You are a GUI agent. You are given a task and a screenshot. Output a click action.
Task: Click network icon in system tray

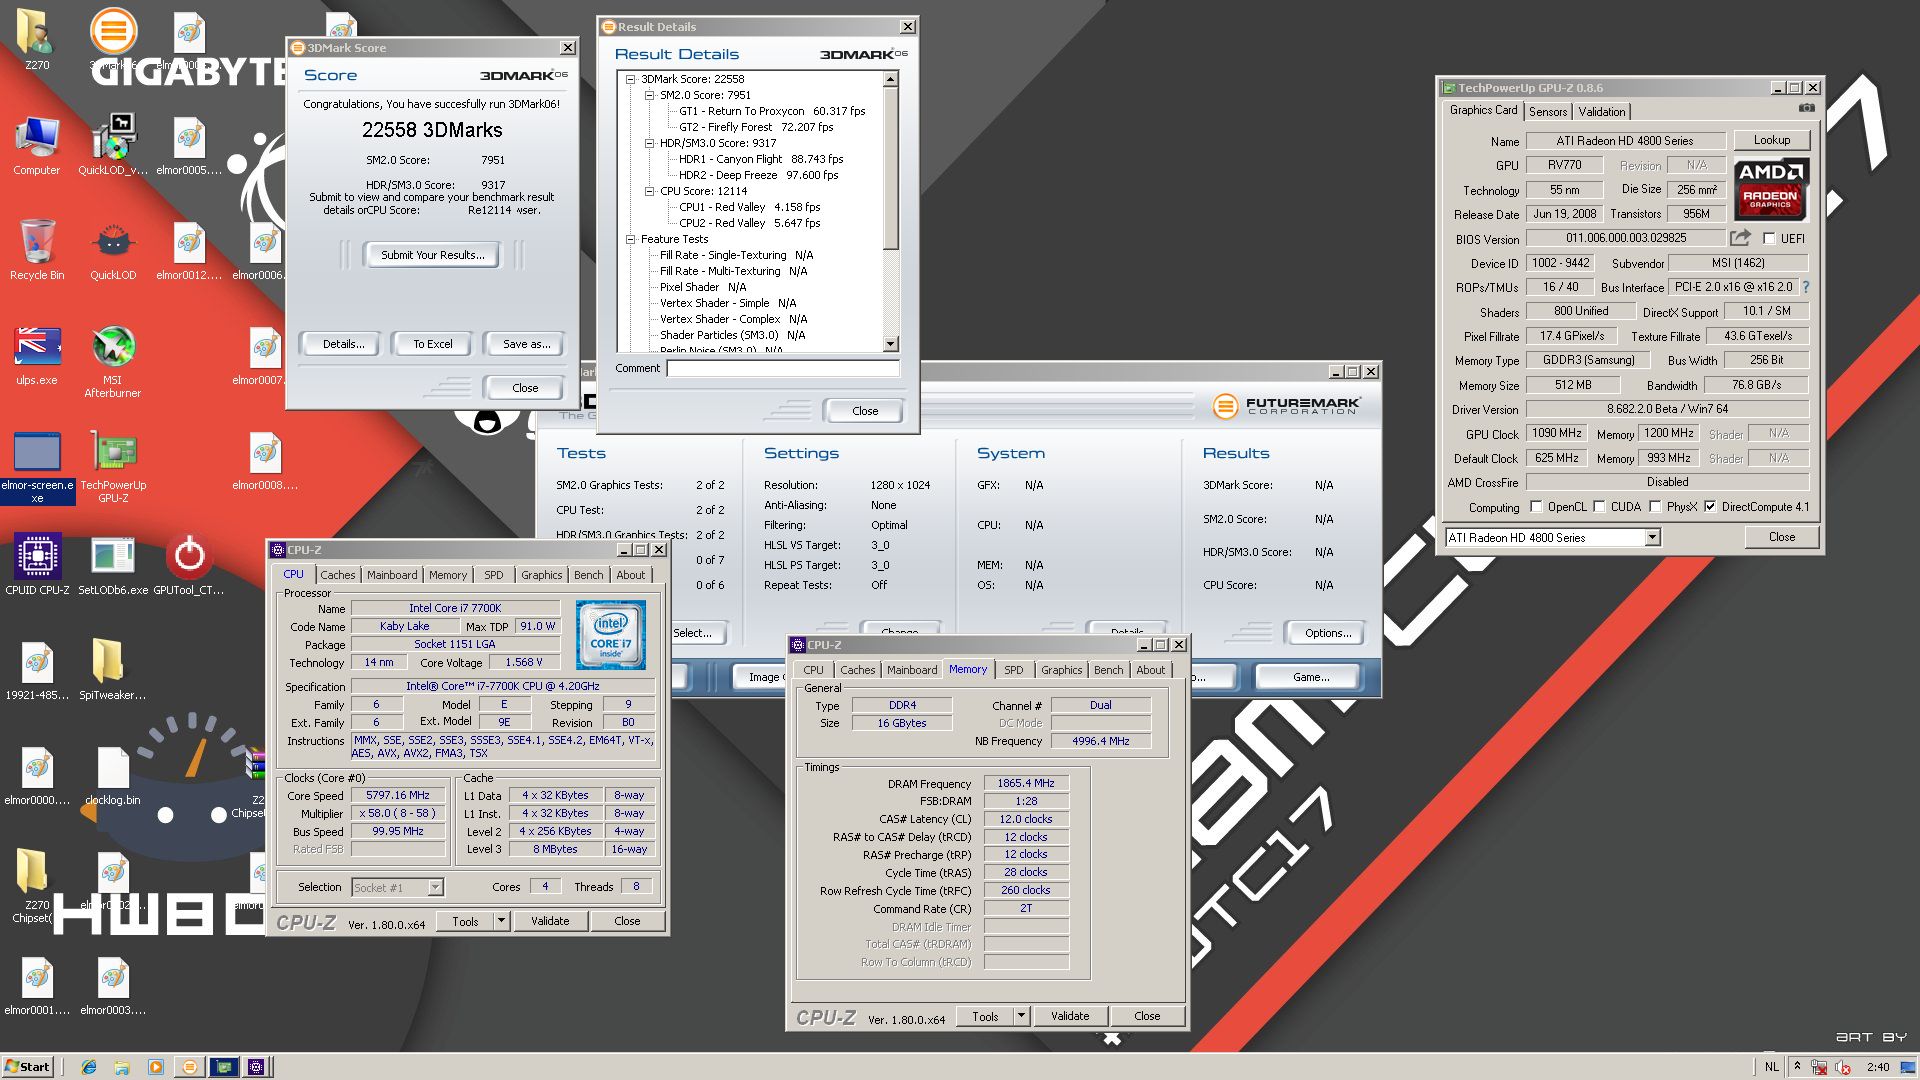[x=1819, y=1067]
